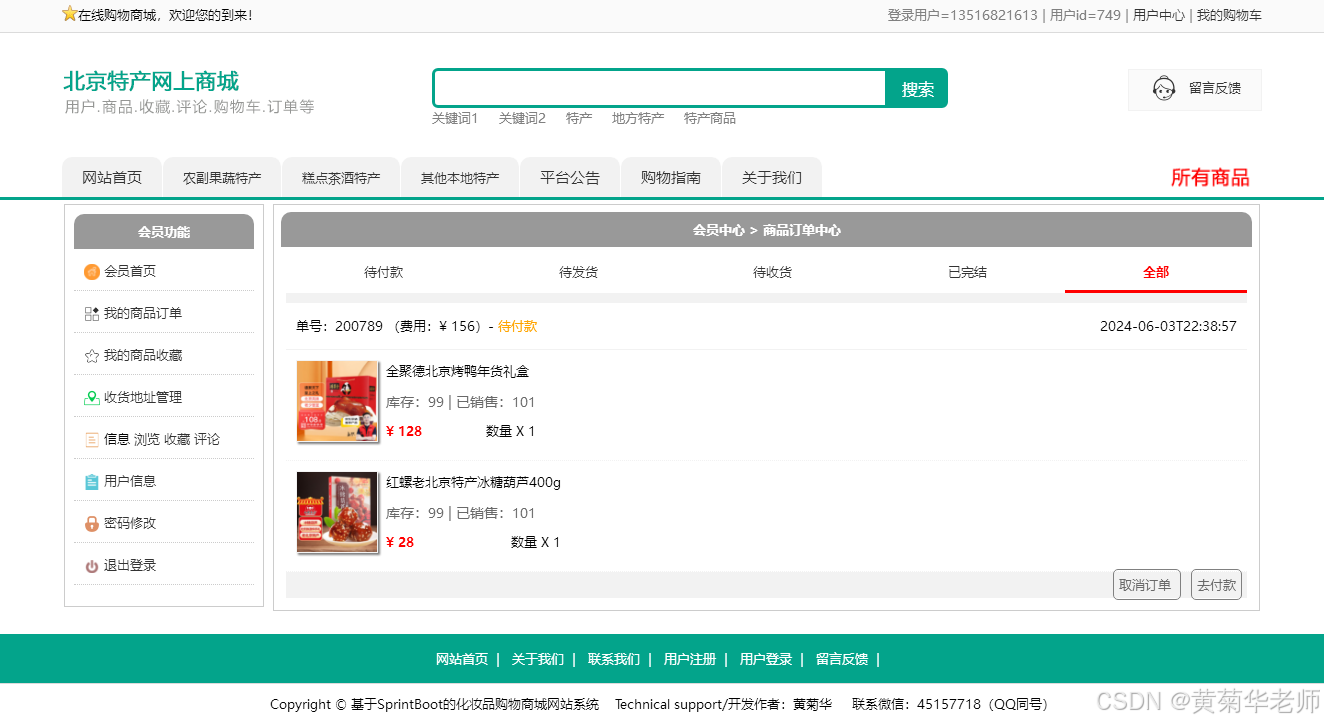Open the 红螺老北京特产冰糖葫芦 product thumbnail
This screenshot has width=1324, height=723.
point(337,512)
